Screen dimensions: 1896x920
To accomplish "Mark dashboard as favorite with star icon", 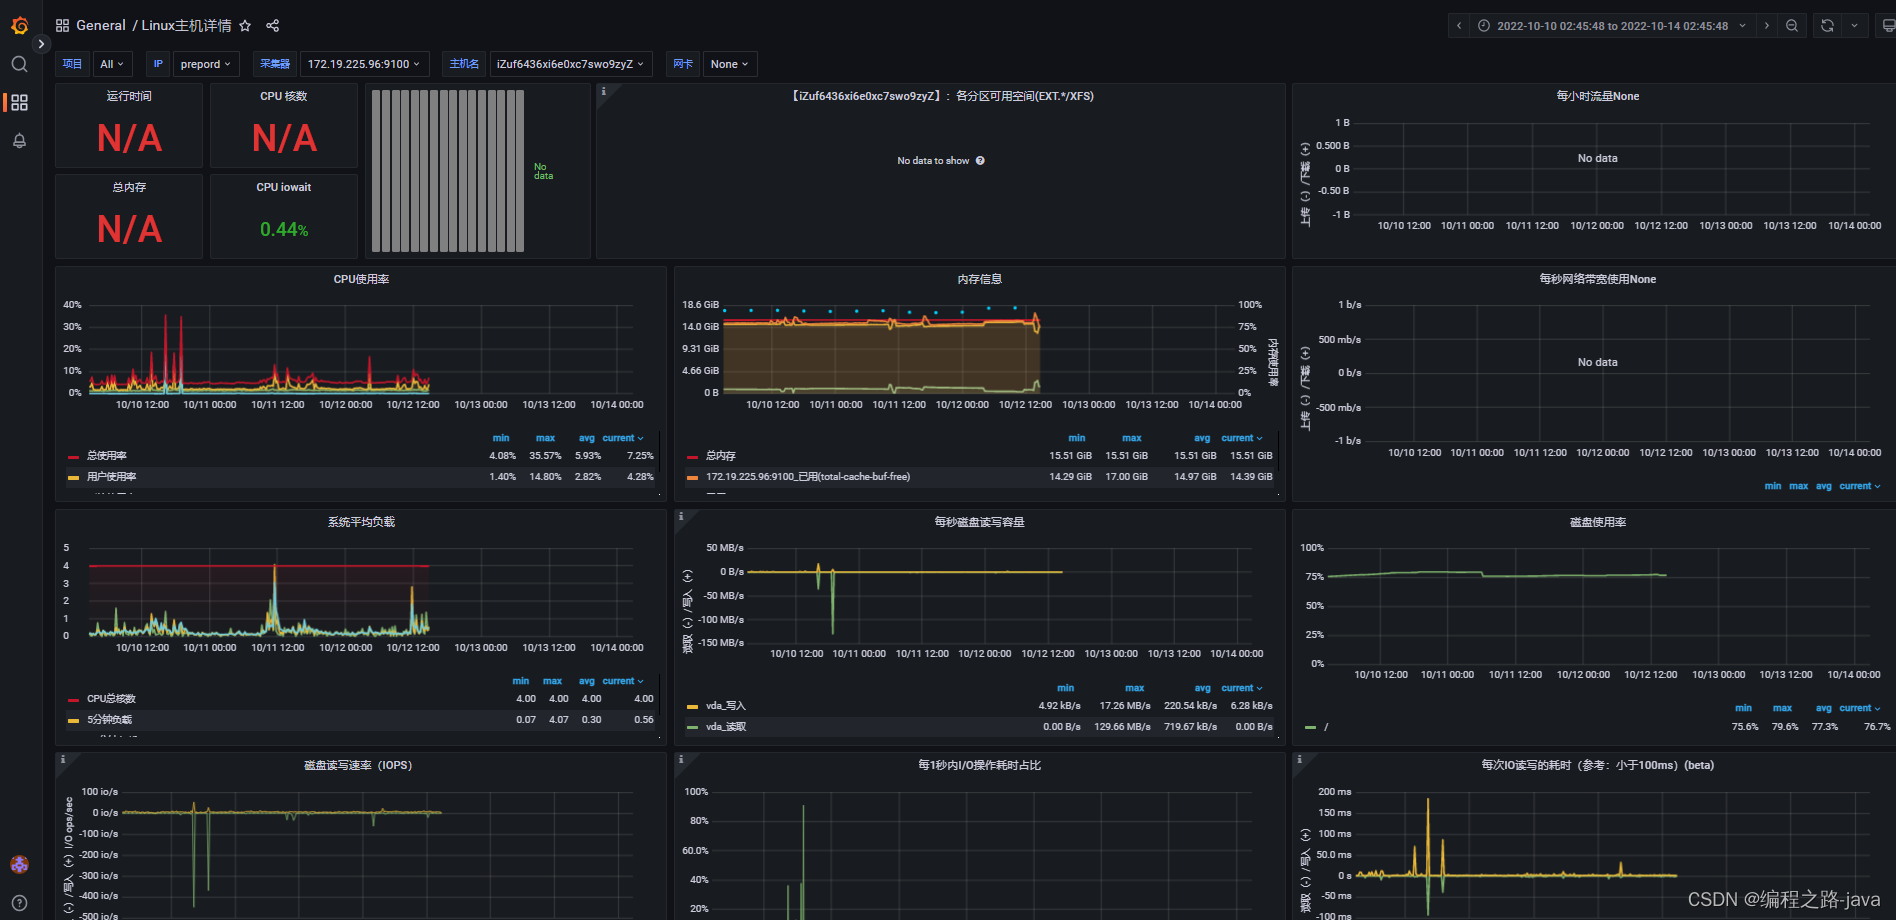I will click(x=245, y=25).
